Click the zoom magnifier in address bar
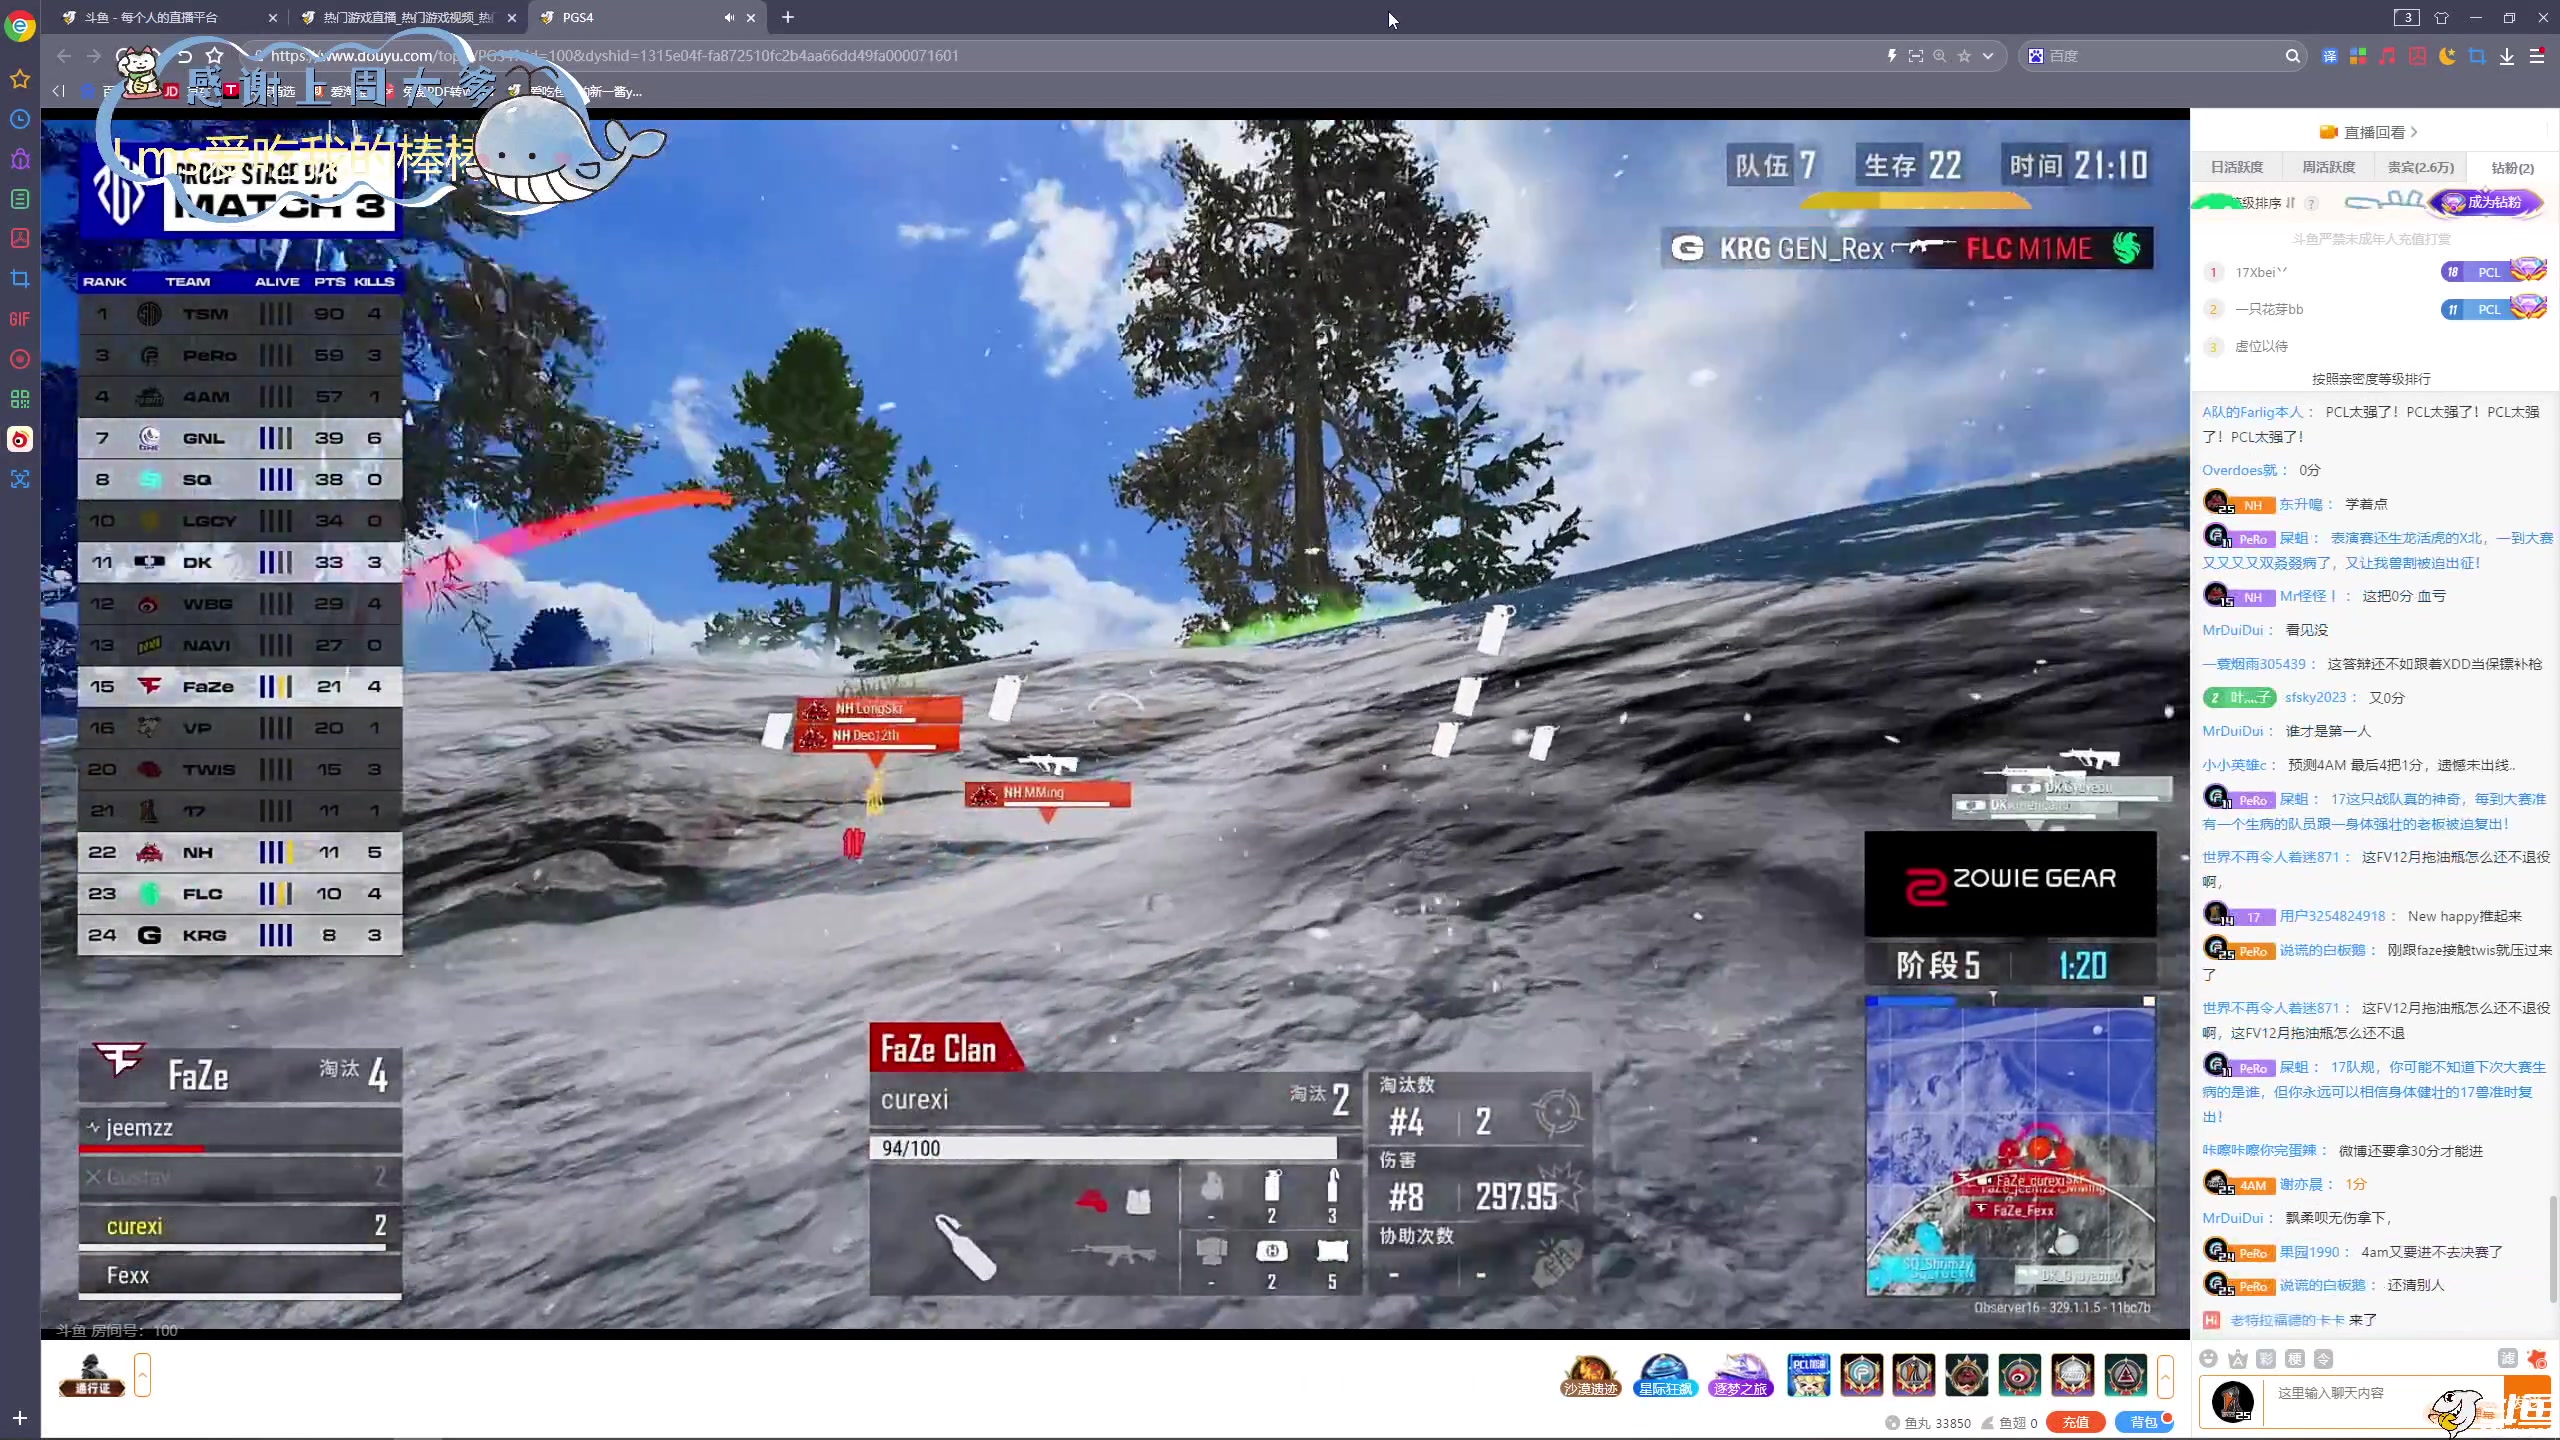The image size is (2560, 1440). [1940, 56]
